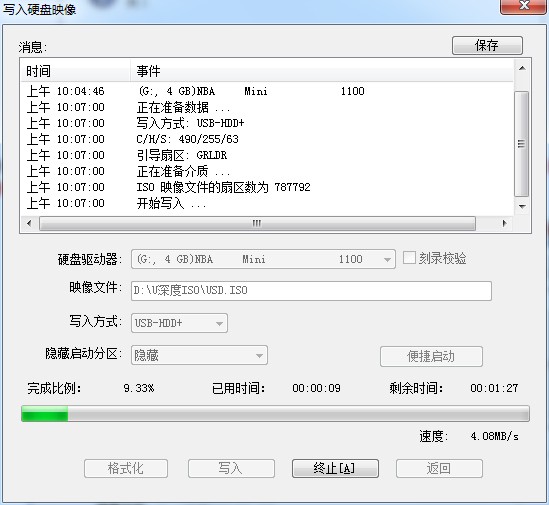Click message list scroll up arrow
Viewport: 549px width, 505px height.
[x=522, y=68]
